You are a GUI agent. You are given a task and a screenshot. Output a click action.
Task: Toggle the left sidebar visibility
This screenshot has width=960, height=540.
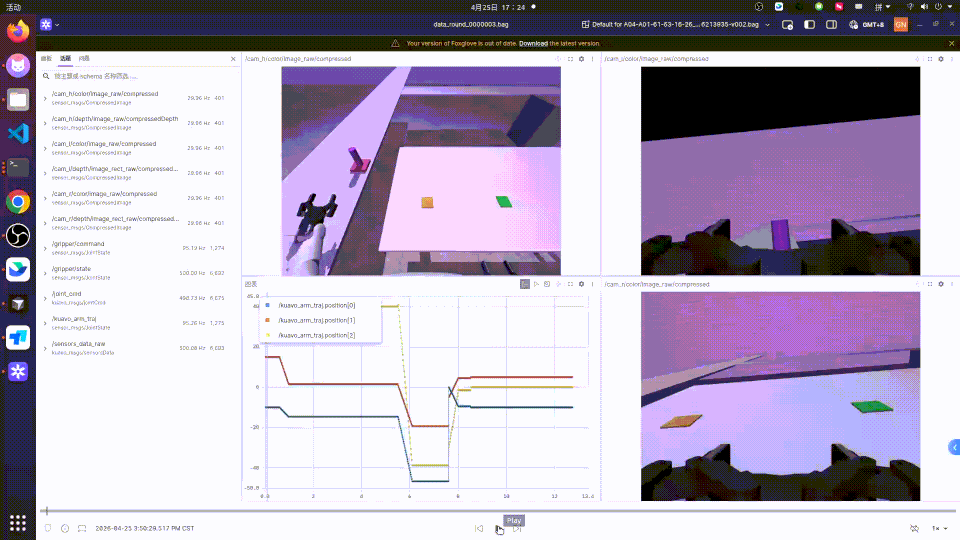[808, 24]
